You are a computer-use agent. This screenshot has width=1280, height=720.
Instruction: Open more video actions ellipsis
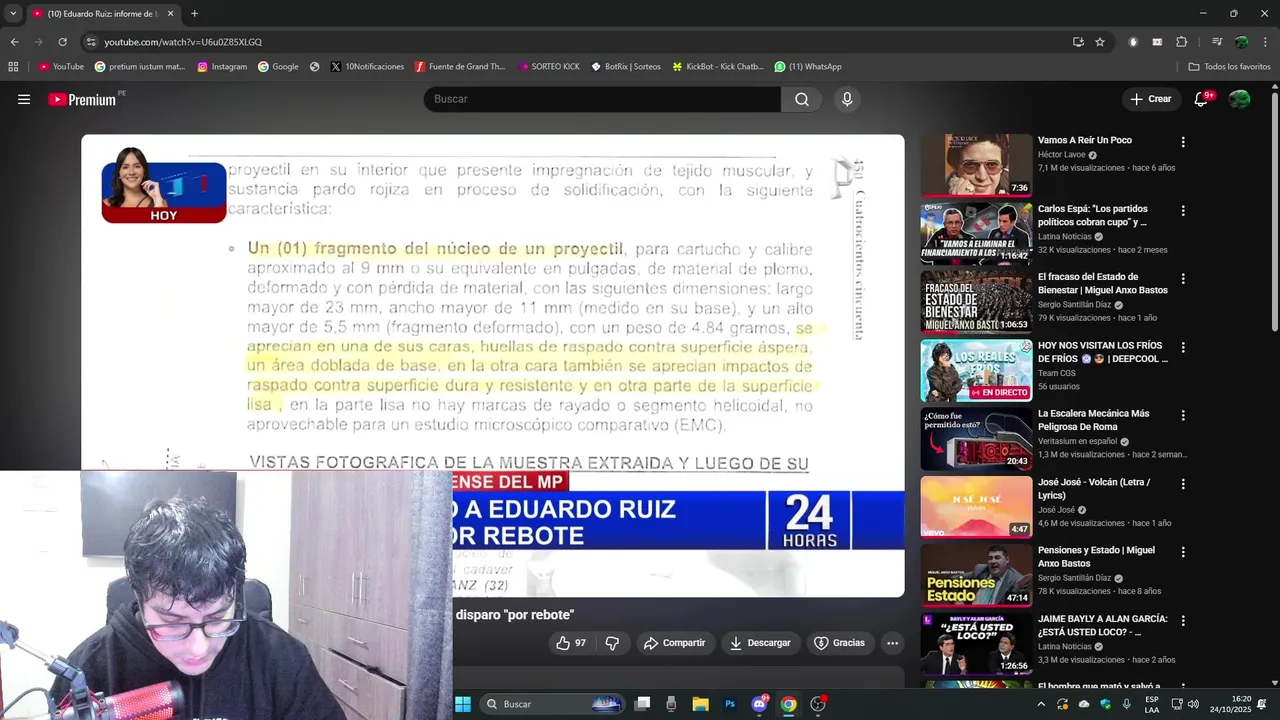(x=893, y=643)
